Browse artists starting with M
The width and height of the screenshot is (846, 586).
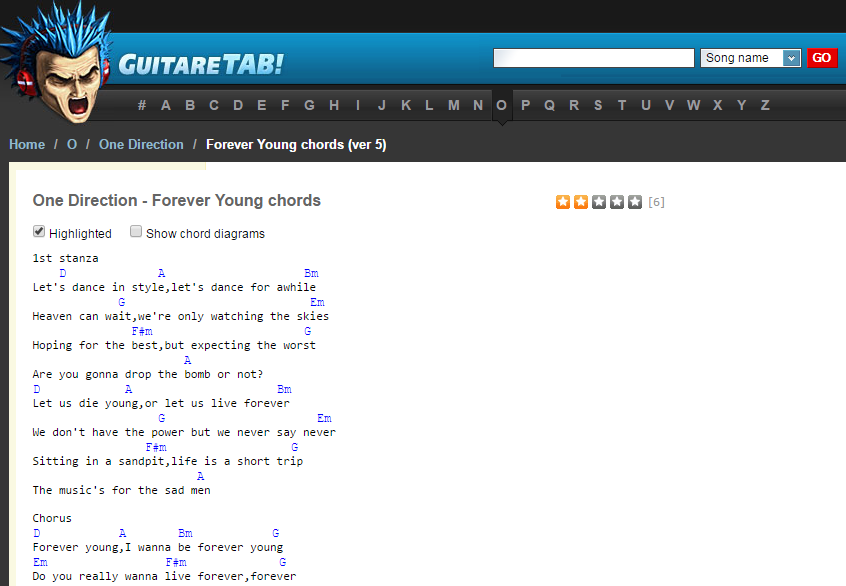coord(454,105)
